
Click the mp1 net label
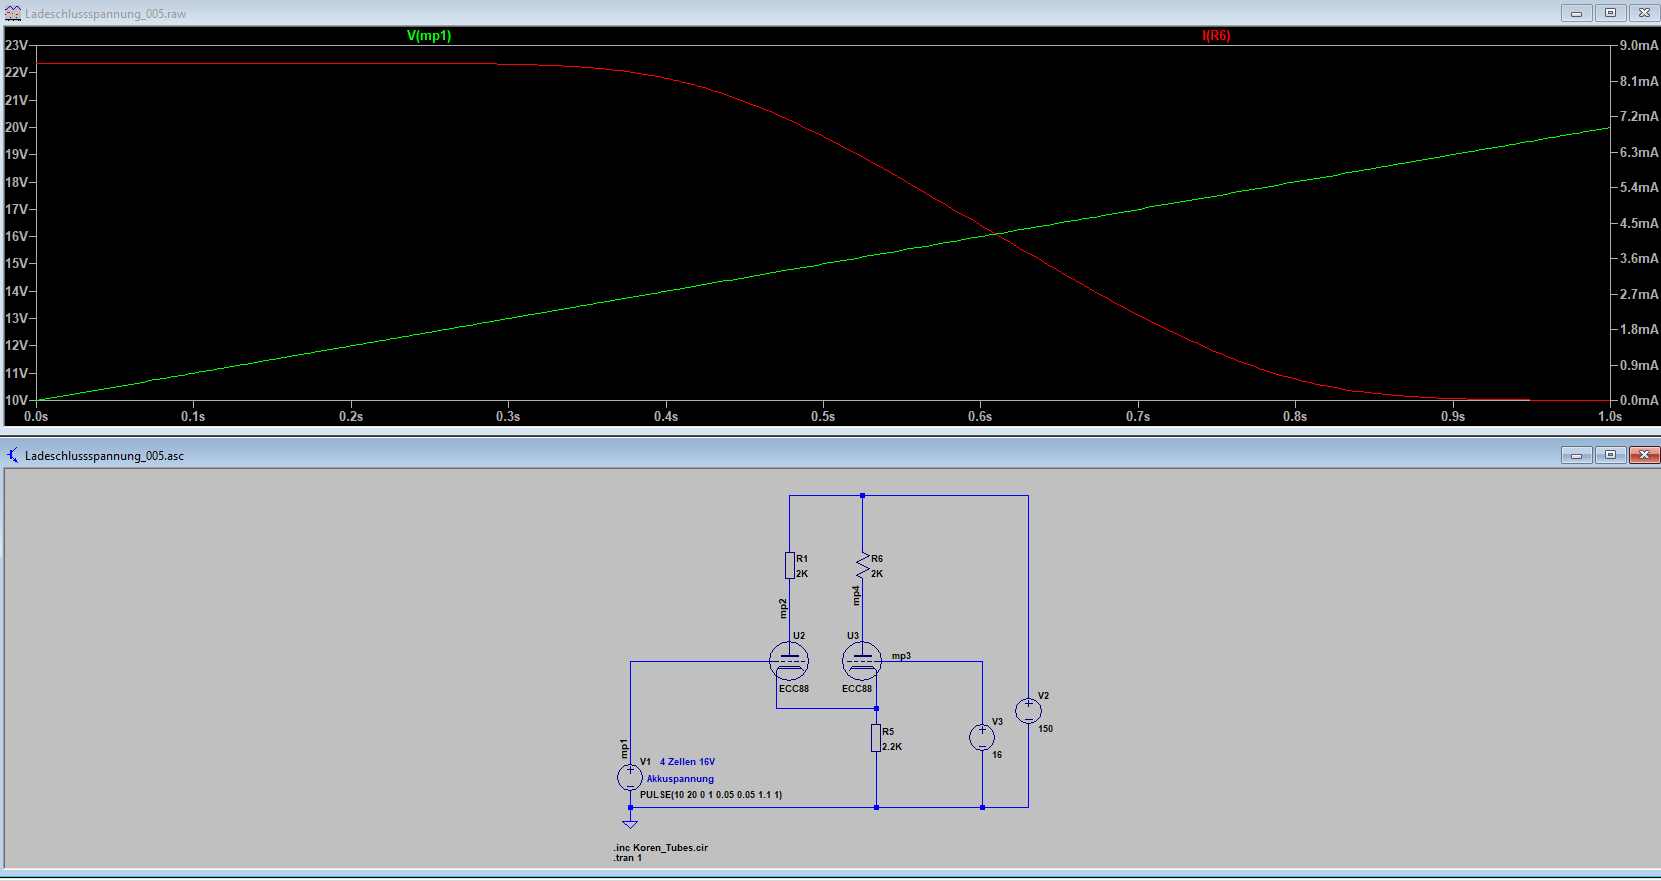click(x=623, y=749)
